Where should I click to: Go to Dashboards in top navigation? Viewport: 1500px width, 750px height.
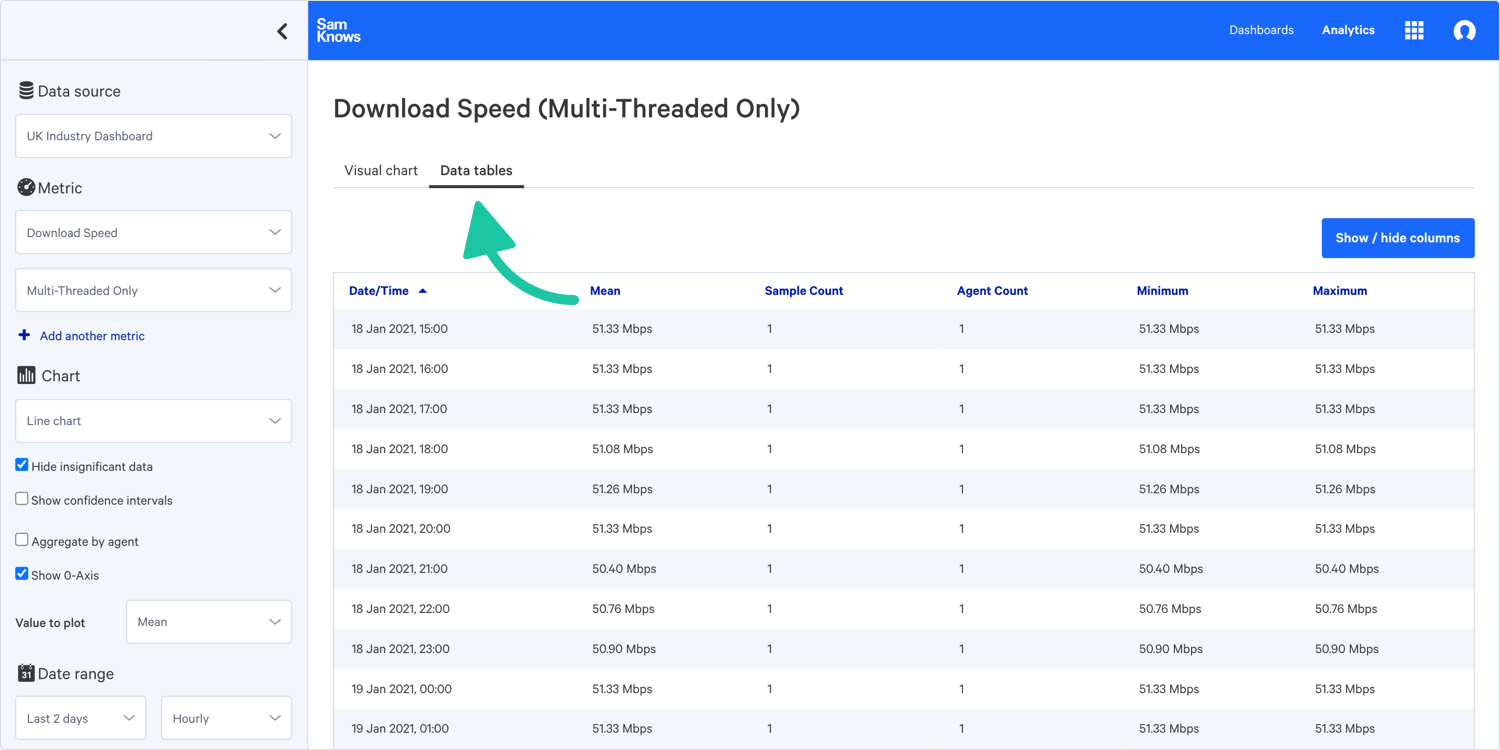coord(1261,30)
